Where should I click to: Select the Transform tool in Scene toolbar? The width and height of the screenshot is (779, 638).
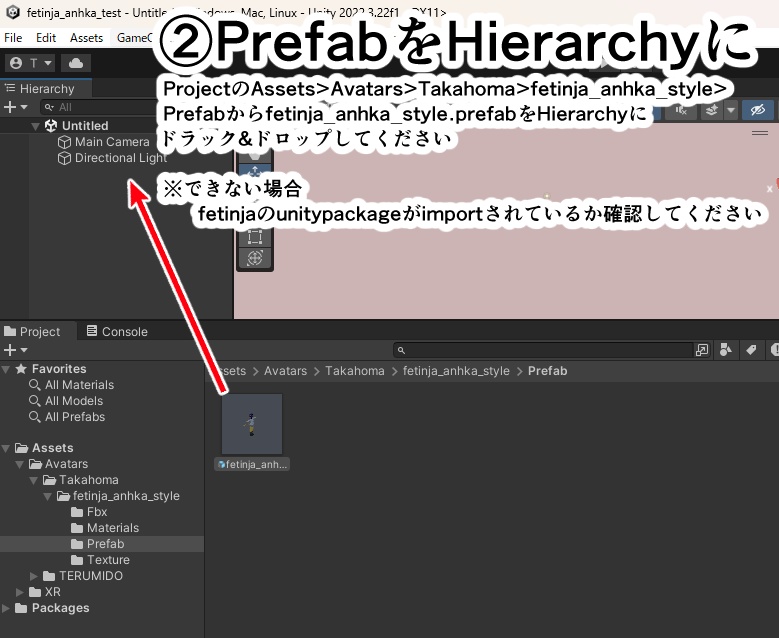pyautogui.click(x=255, y=258)
